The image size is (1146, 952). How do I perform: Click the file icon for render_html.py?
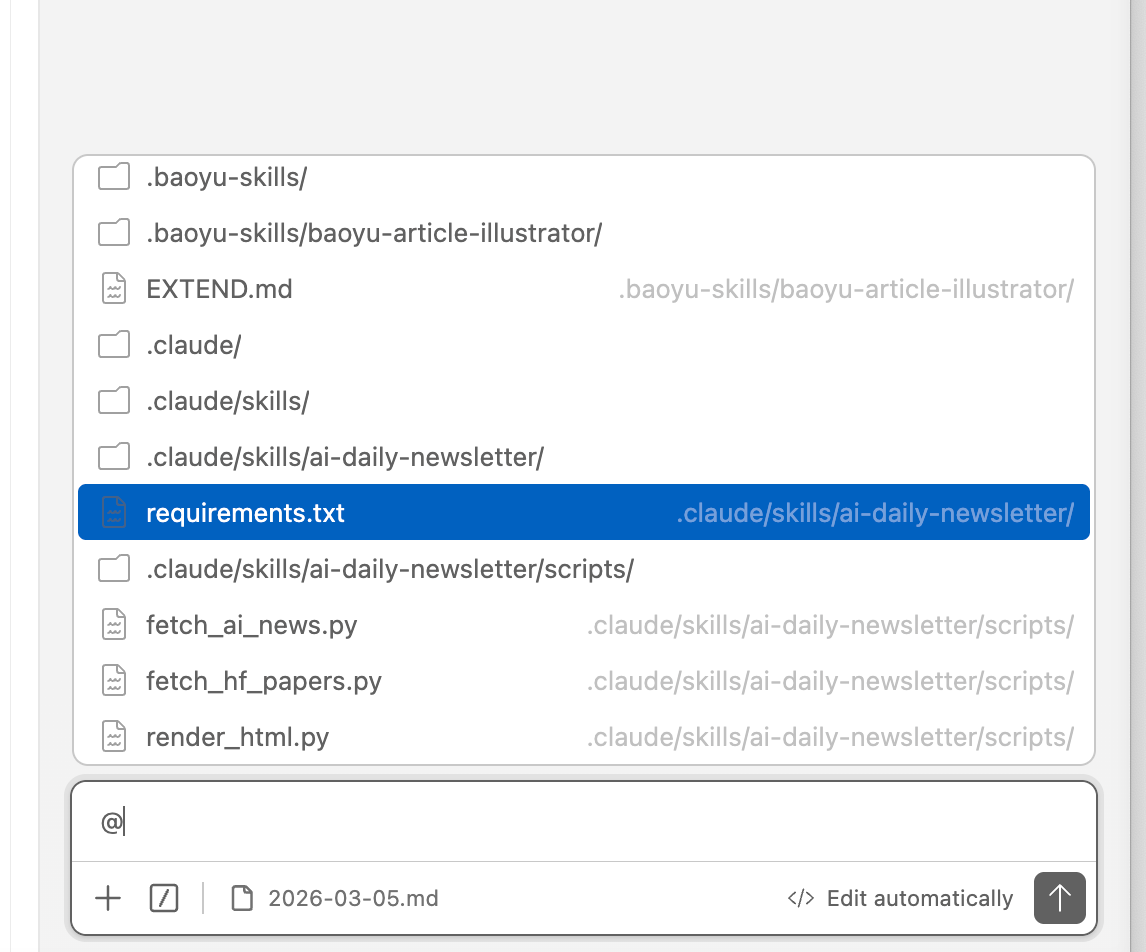tap(114, 737)
